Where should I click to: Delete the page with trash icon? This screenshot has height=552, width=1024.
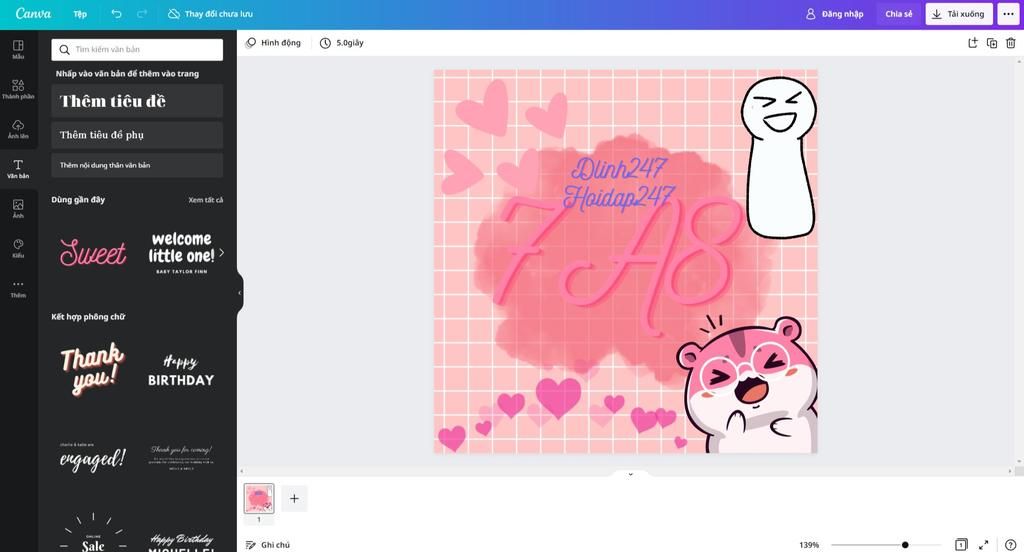pos(1011,43)
